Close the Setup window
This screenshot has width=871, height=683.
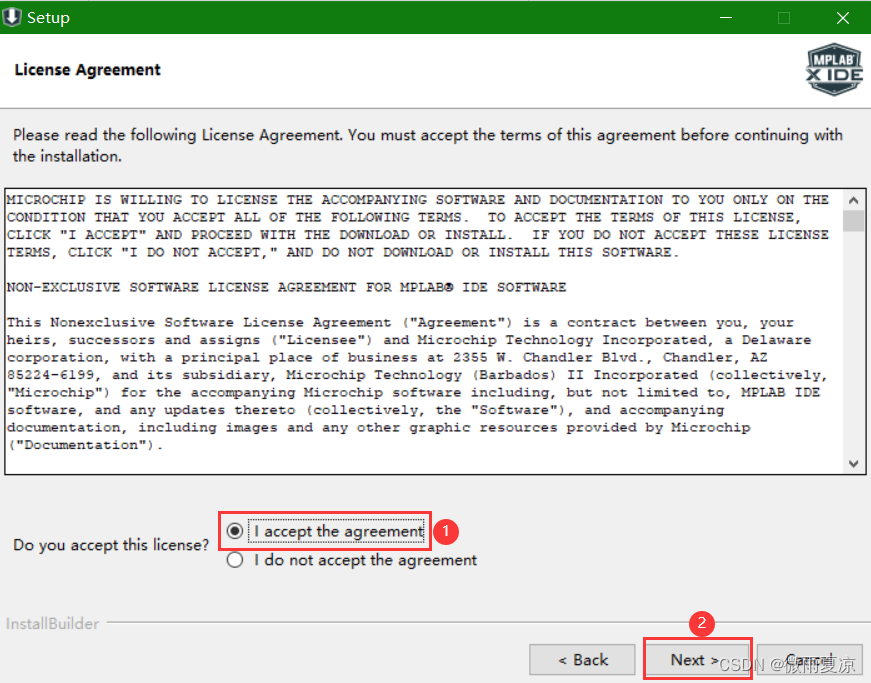coord(843,18)
